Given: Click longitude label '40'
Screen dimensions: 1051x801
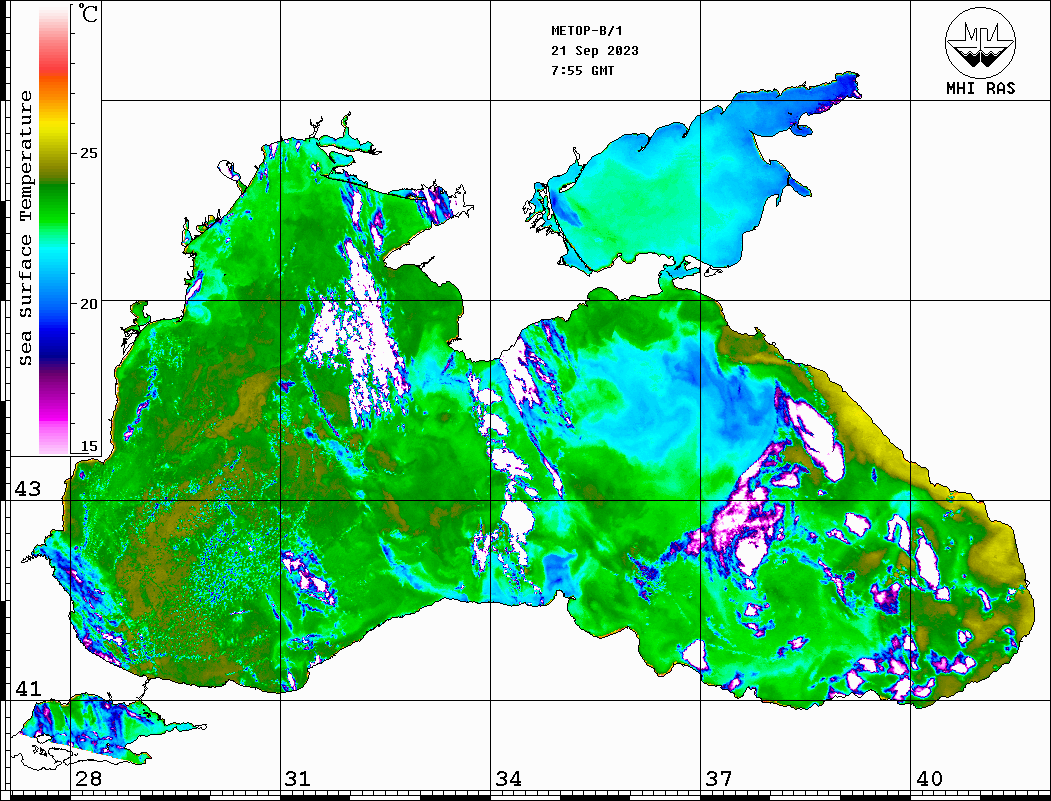Looking at the screenshot, I should coord(929,779).
